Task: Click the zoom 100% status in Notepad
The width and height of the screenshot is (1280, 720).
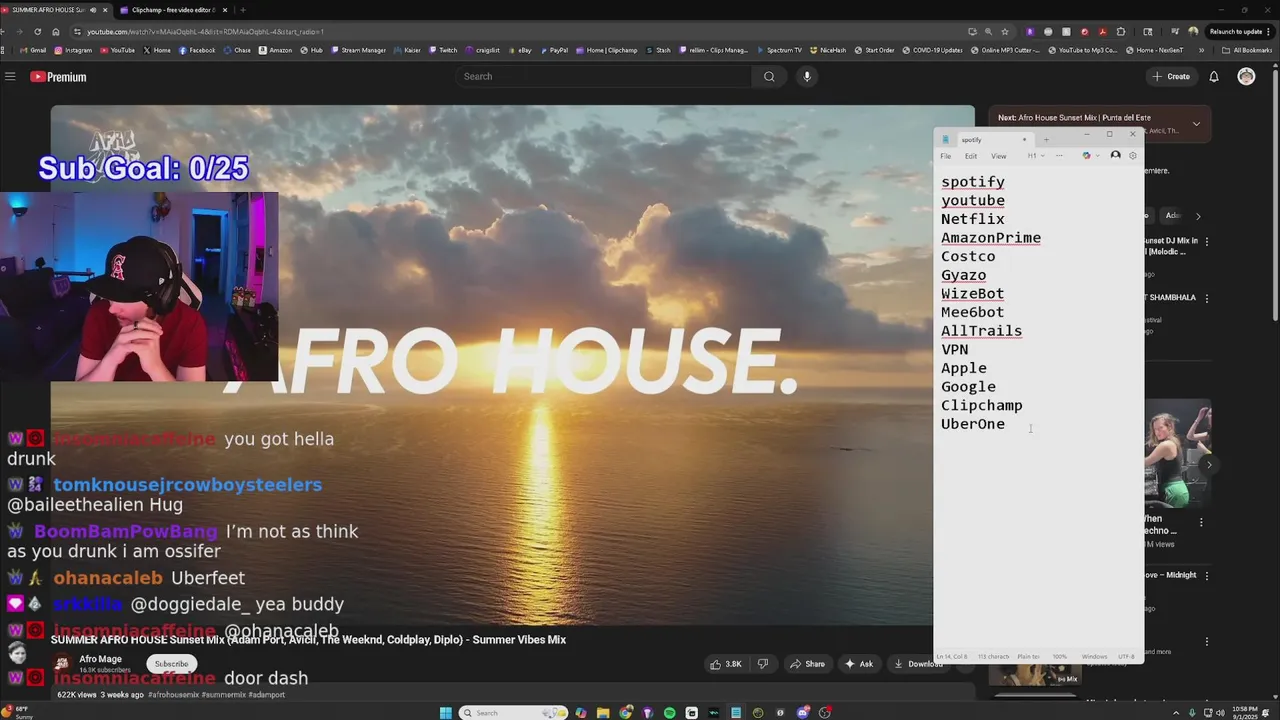Action: click(x=1060, y=657)
